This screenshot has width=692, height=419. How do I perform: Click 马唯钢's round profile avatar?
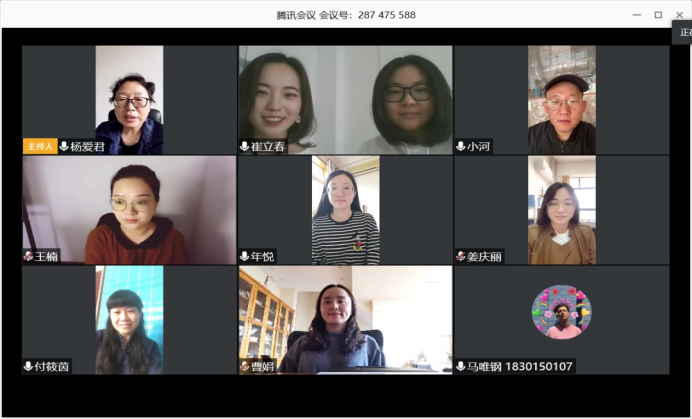tap(561, 312)
